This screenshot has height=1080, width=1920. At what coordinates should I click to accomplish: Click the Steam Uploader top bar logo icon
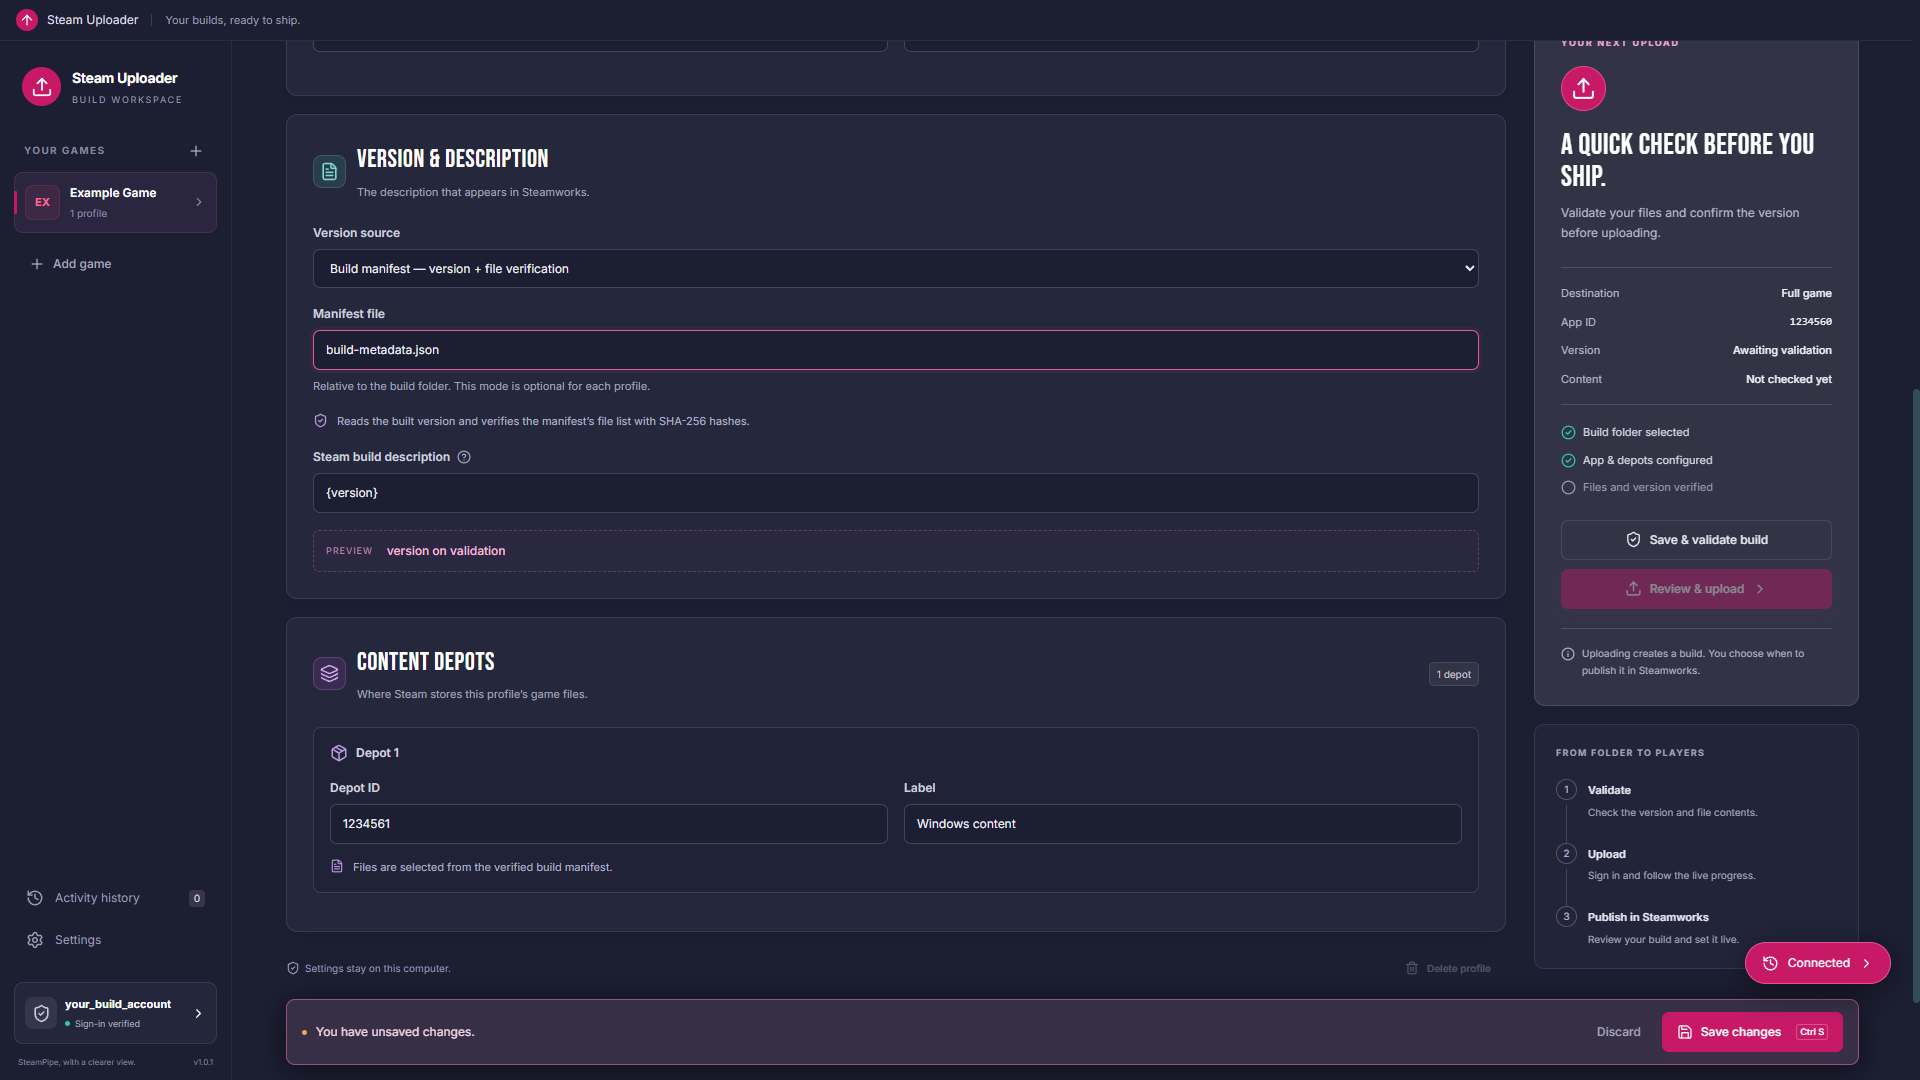(x=27, y=20)
